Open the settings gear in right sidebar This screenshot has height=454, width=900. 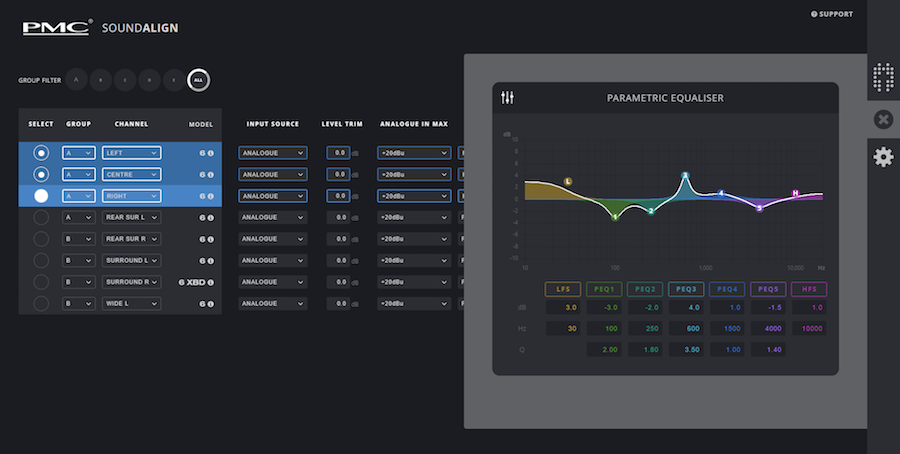point(883,157)
